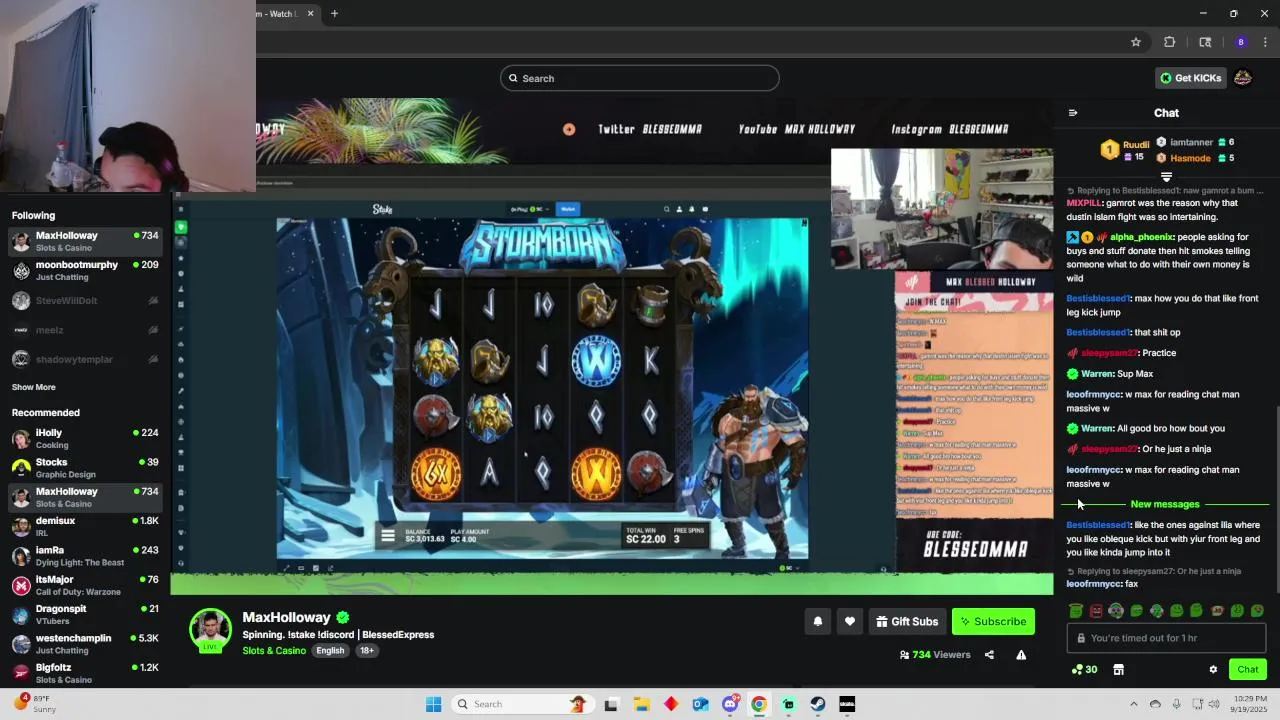Collapse the chat panel with the arrow icon

1073,113
